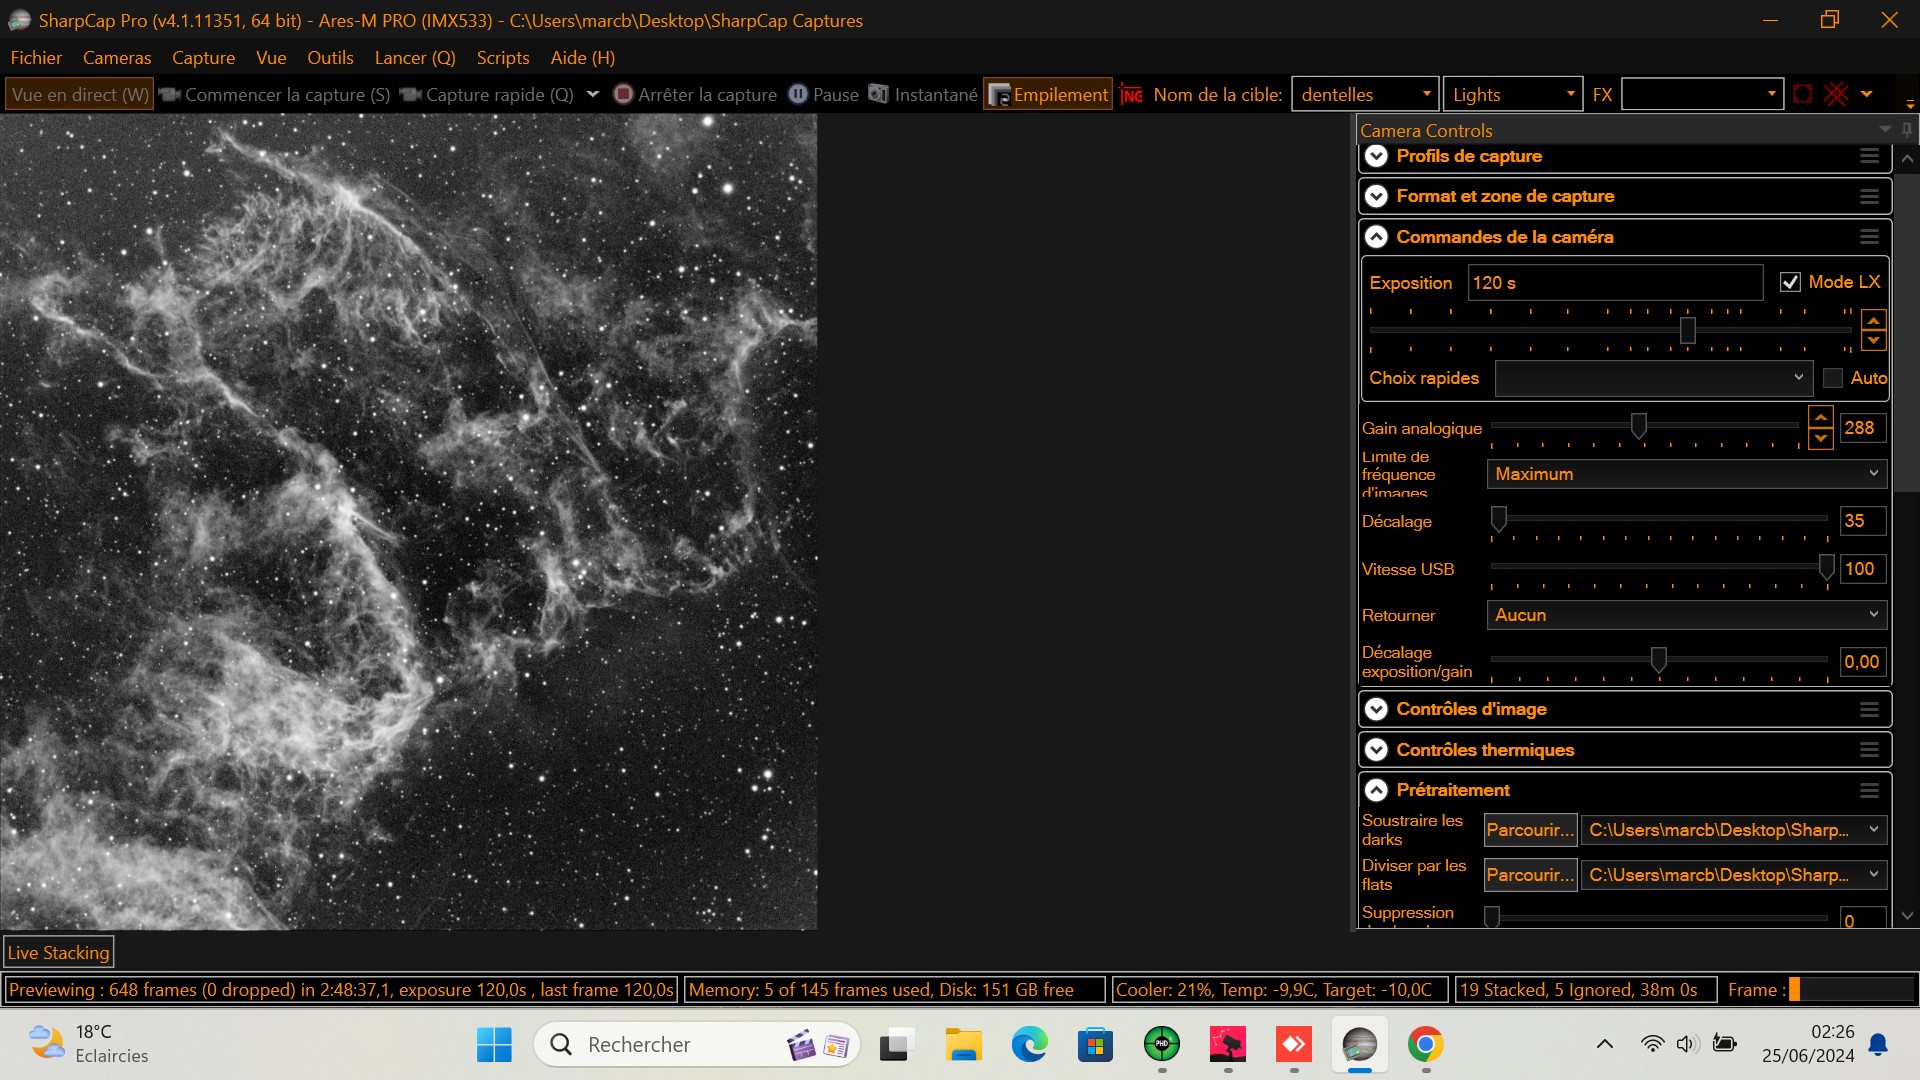This screenshot has height=1080, width=1920.
Task: Open the Retourner dropdown set to Aucun
Action: point(1686,615)
